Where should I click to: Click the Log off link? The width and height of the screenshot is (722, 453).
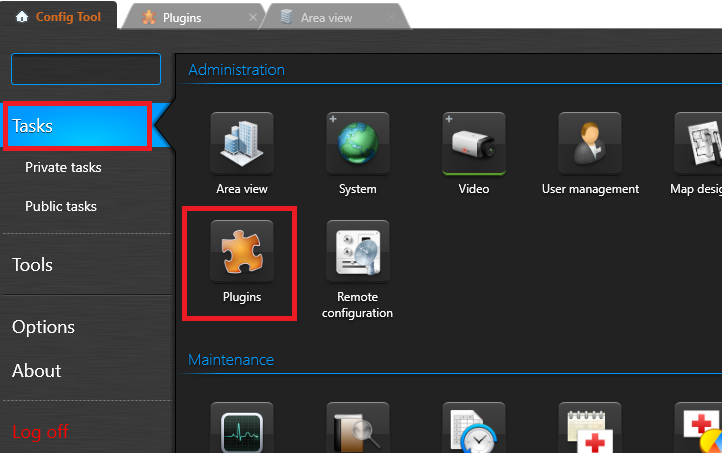[x=41, y=432]
